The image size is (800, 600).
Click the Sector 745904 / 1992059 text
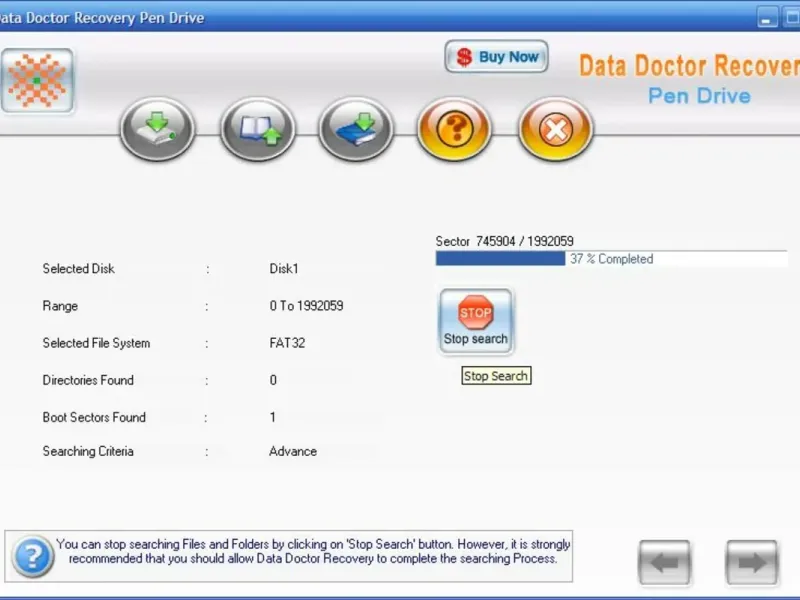[x=505, y=241]
